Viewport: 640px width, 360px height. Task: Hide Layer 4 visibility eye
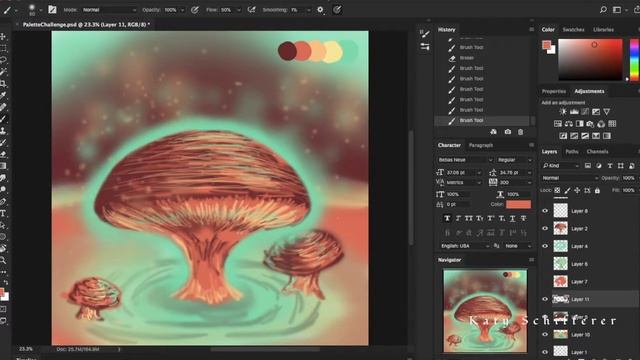[x=545, y=246]
